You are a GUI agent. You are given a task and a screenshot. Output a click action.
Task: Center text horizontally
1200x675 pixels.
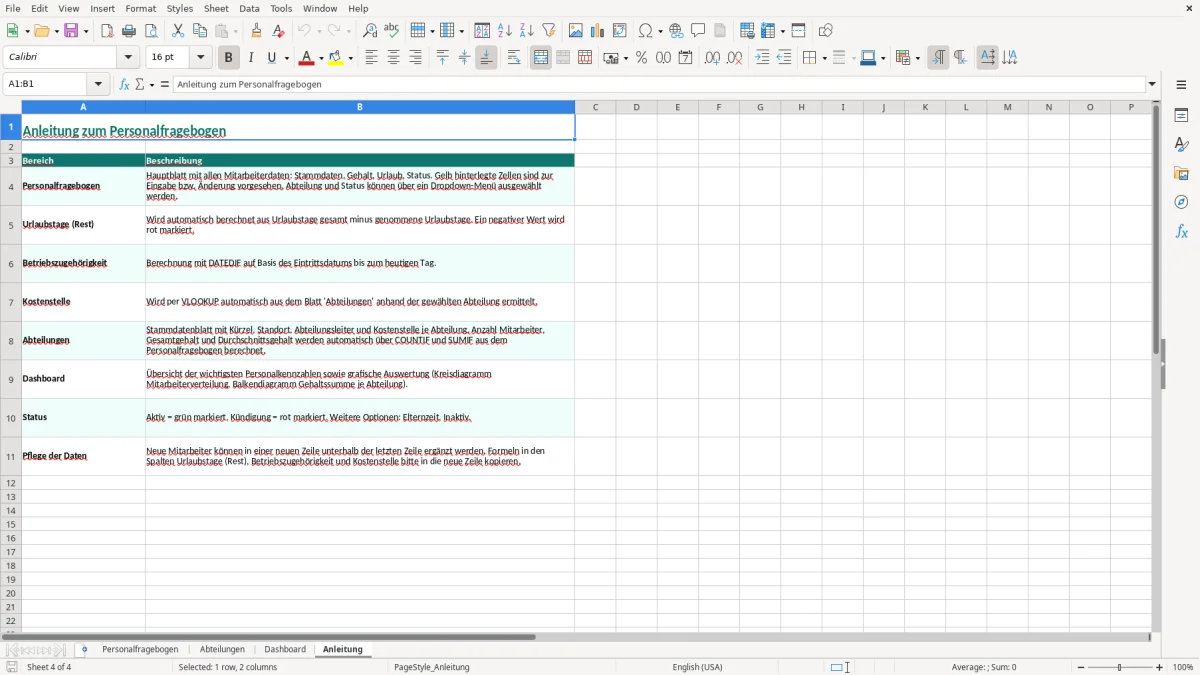pyautogui.click(x=393, y=58)
